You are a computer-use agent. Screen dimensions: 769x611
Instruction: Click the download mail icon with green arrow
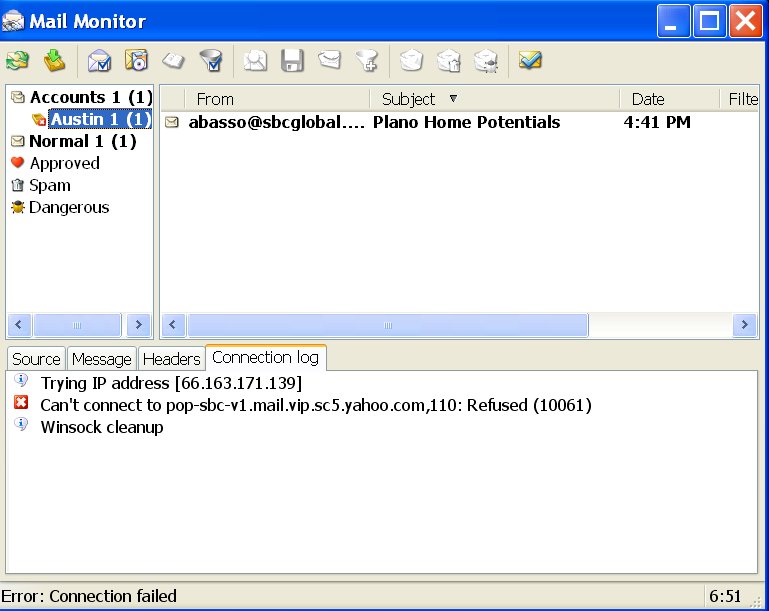(54, 61)
